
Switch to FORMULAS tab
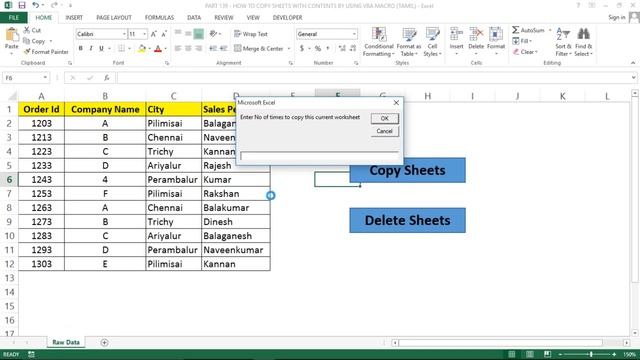point(159,18)
